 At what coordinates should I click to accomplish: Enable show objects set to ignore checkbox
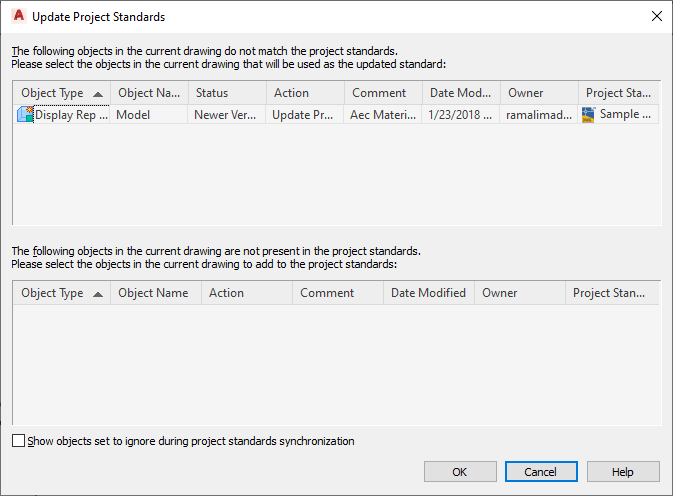click(x=19, y=441)
